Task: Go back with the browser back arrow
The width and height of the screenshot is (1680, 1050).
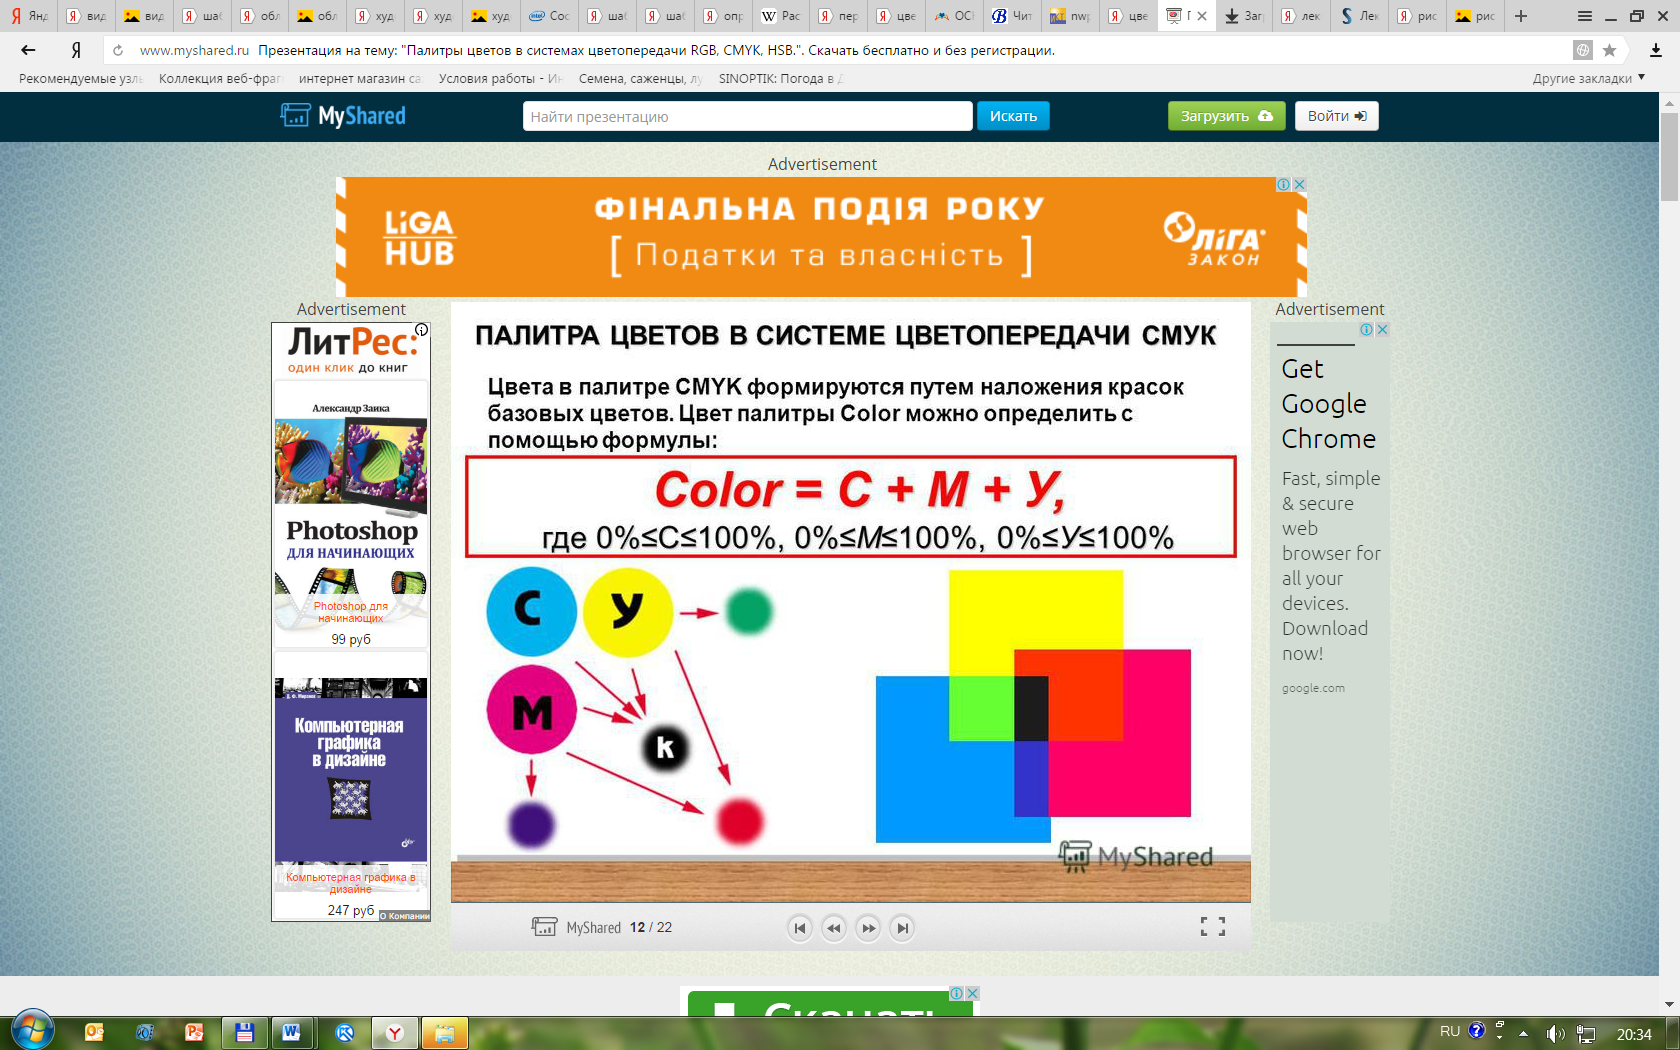Action: (28, 50)
